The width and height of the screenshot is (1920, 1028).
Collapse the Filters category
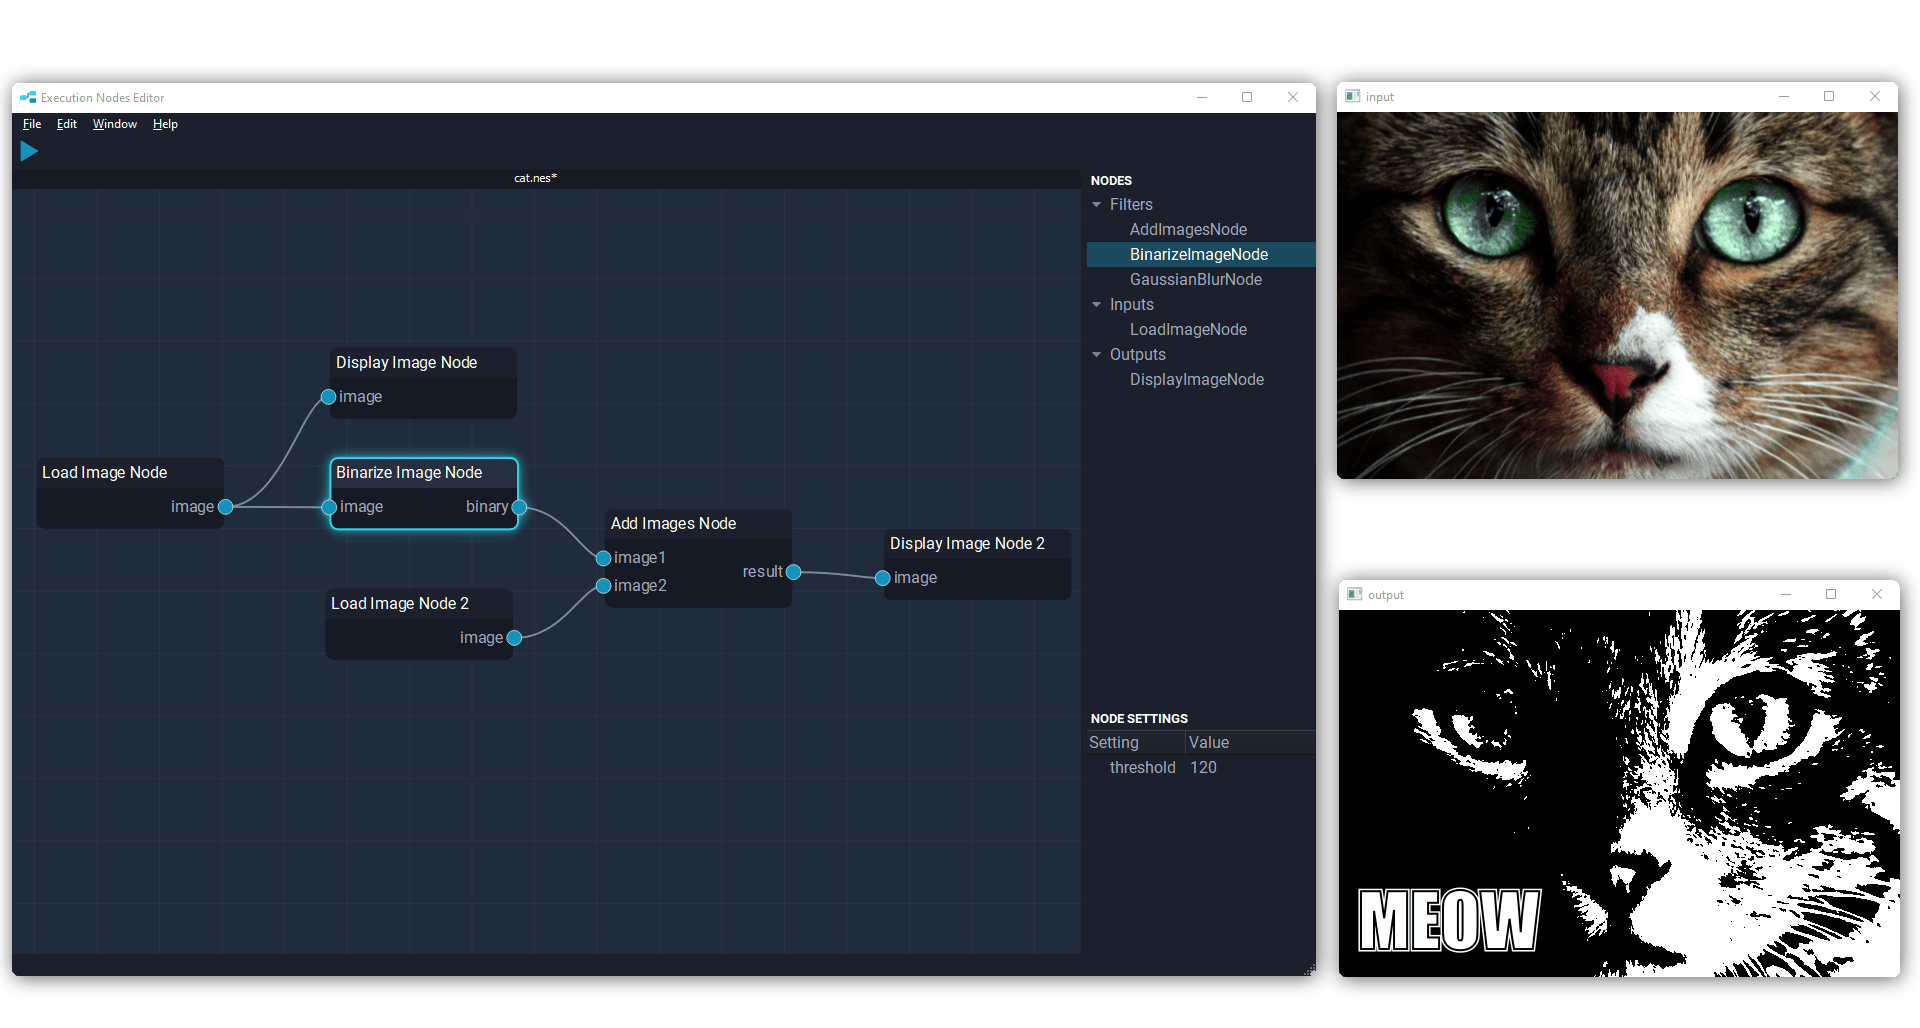coord(1097,205)
